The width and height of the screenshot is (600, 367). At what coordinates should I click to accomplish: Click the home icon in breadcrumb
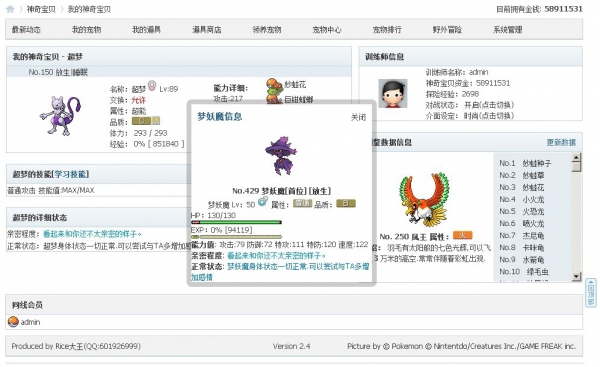tap(10, 9)
